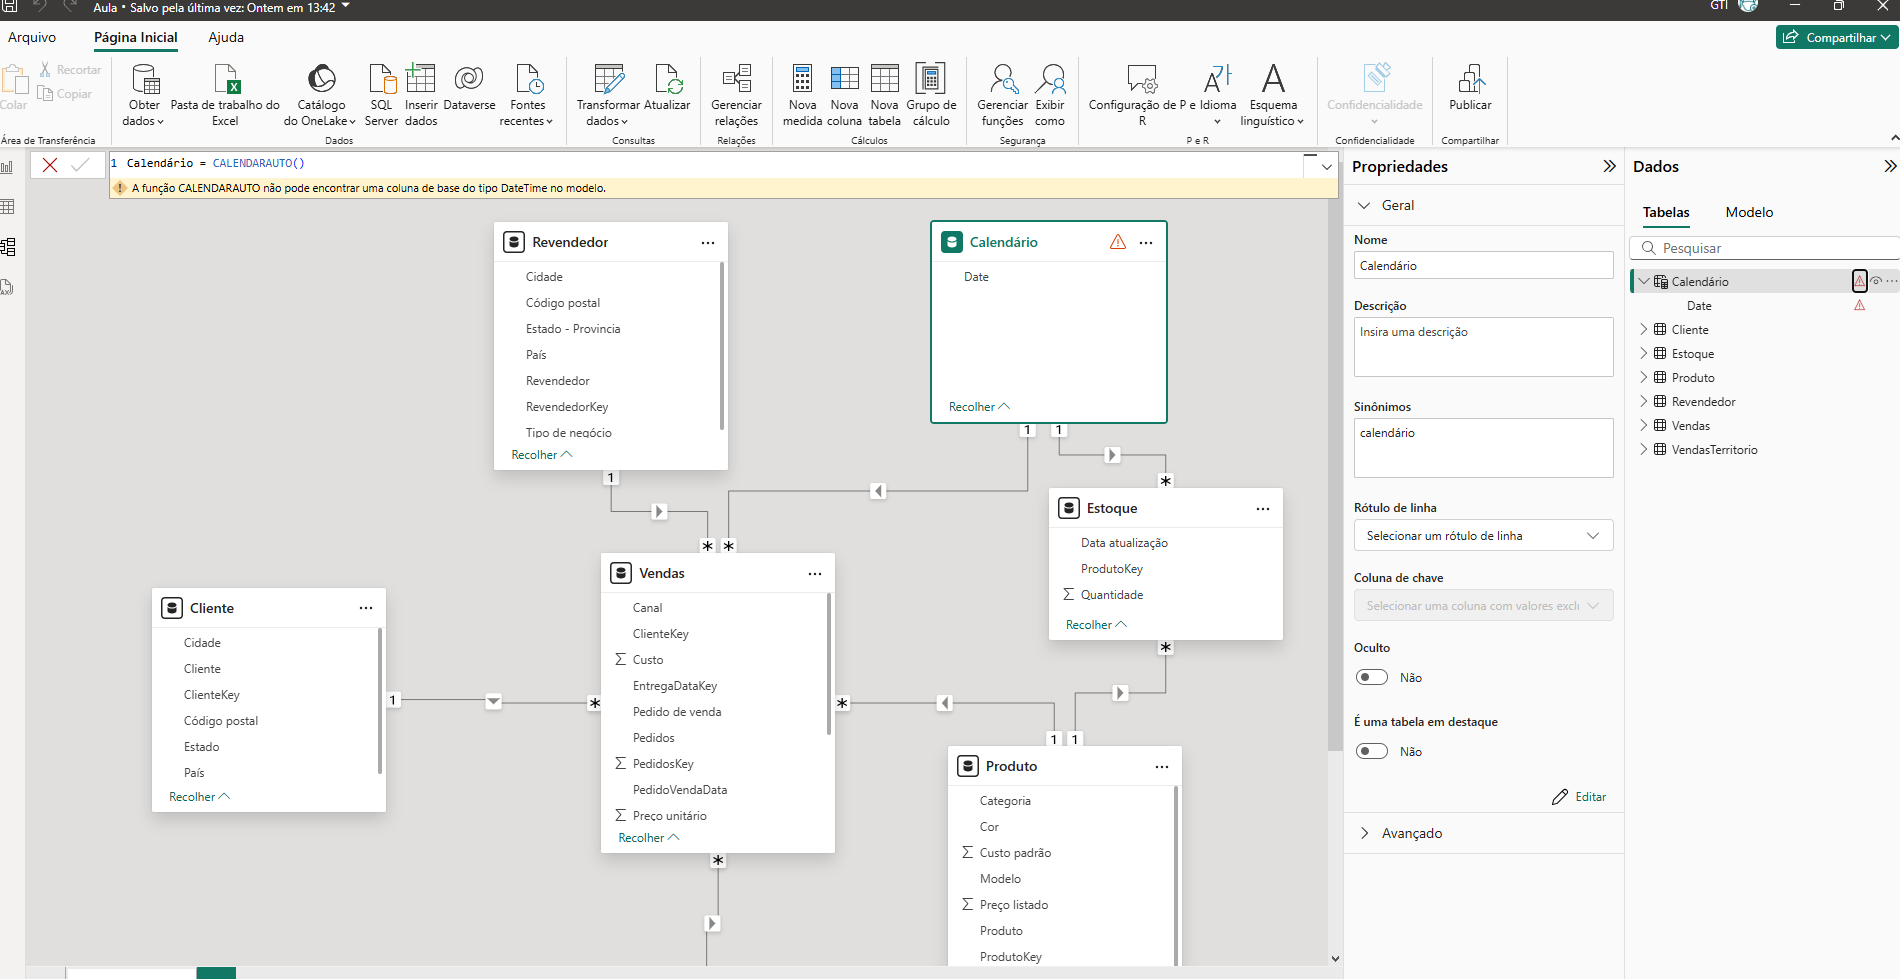Click Recolher on the Cliente card
The width and height of the screenshot is (1900, 979).
(199, 797)
